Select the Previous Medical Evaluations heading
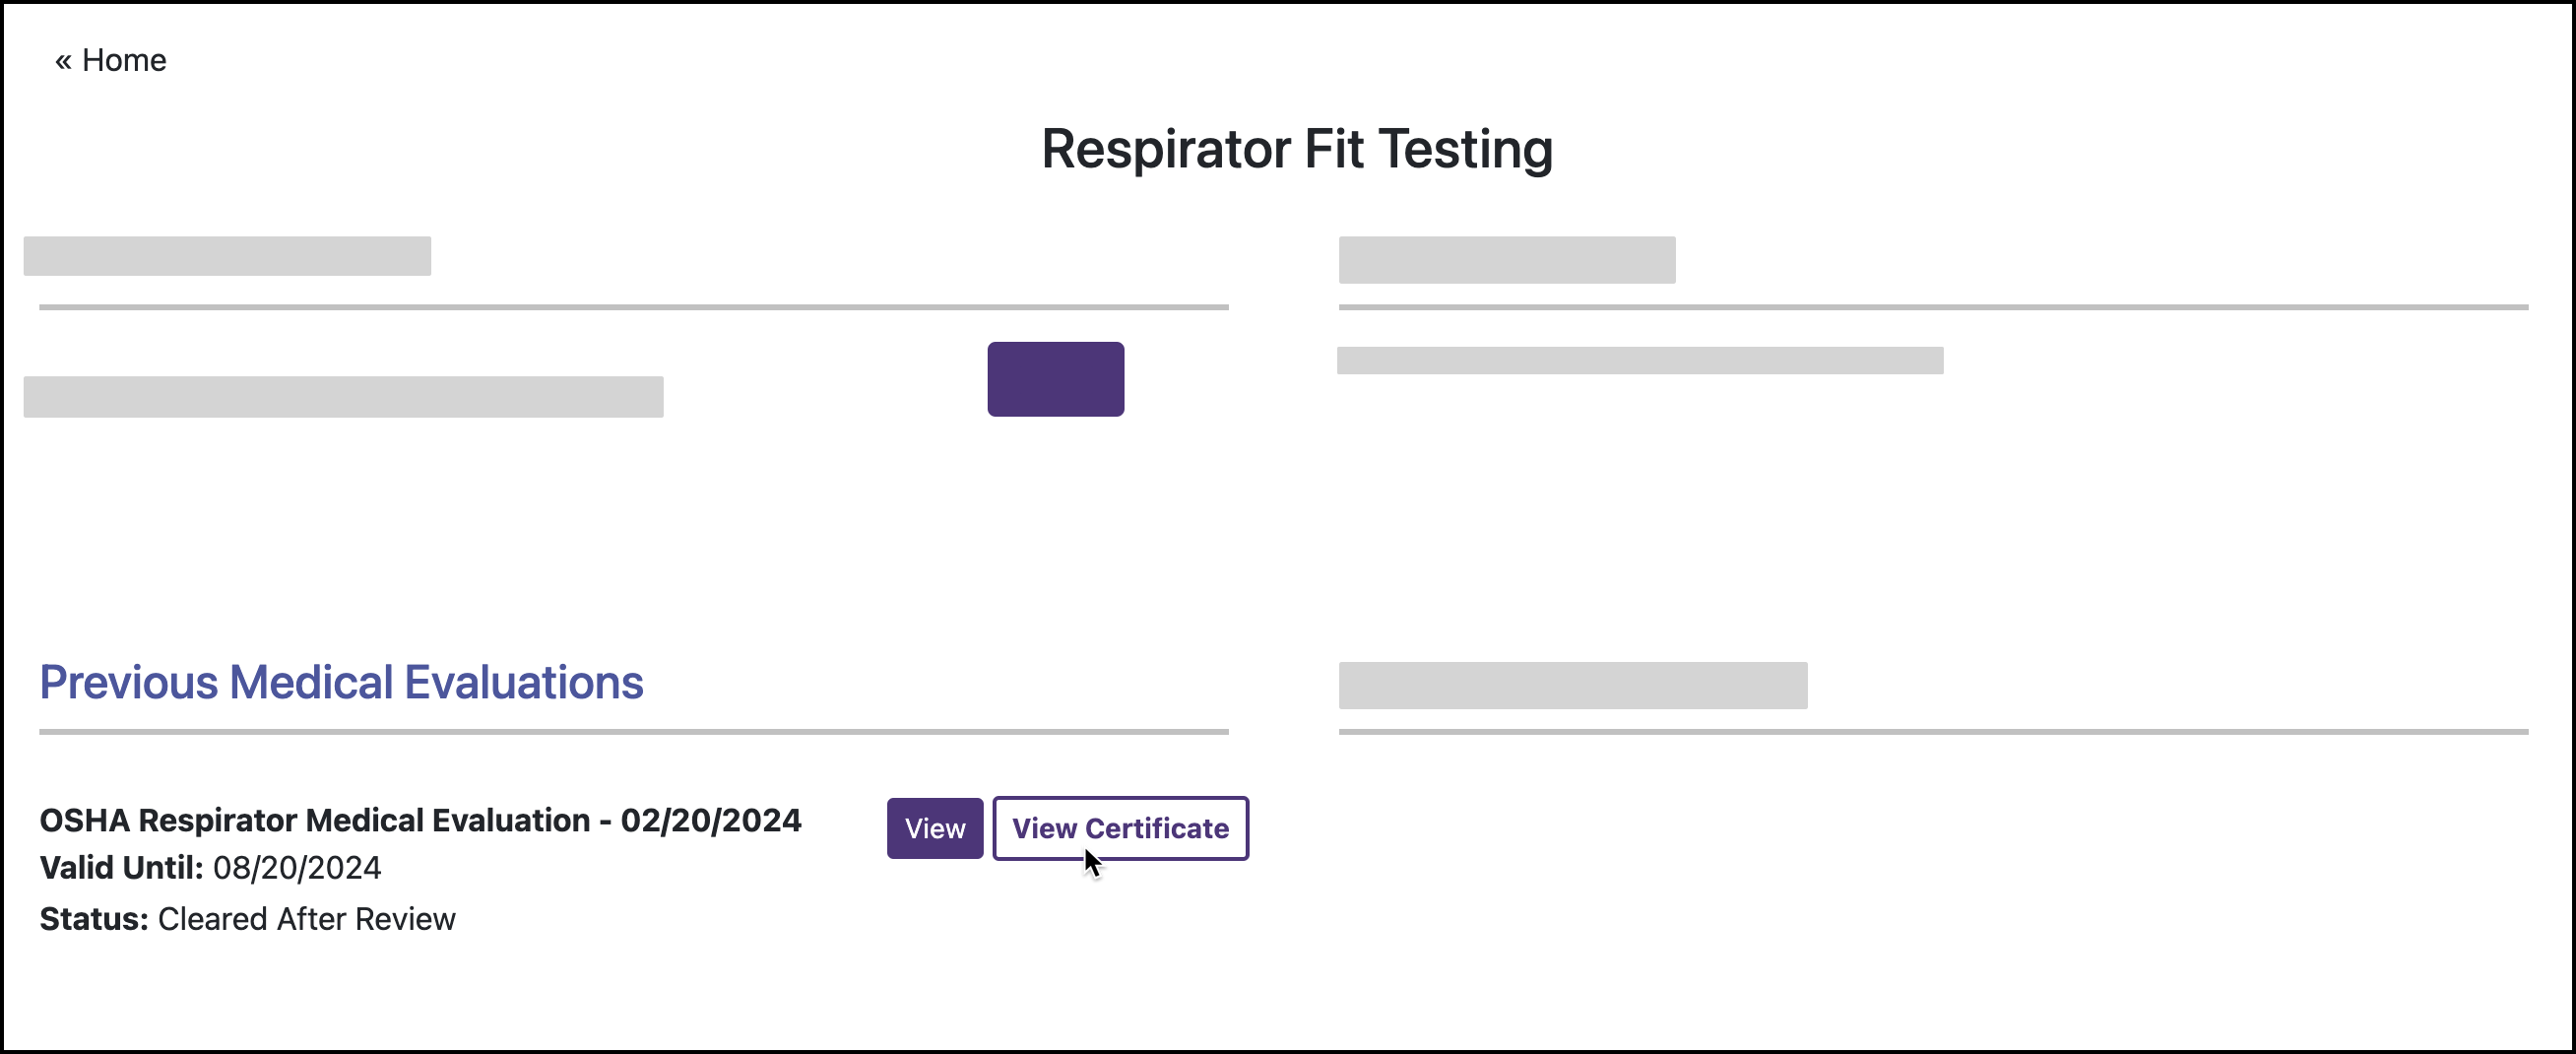Viewport: 2576px width, 1054px height. tap(341, 683)
